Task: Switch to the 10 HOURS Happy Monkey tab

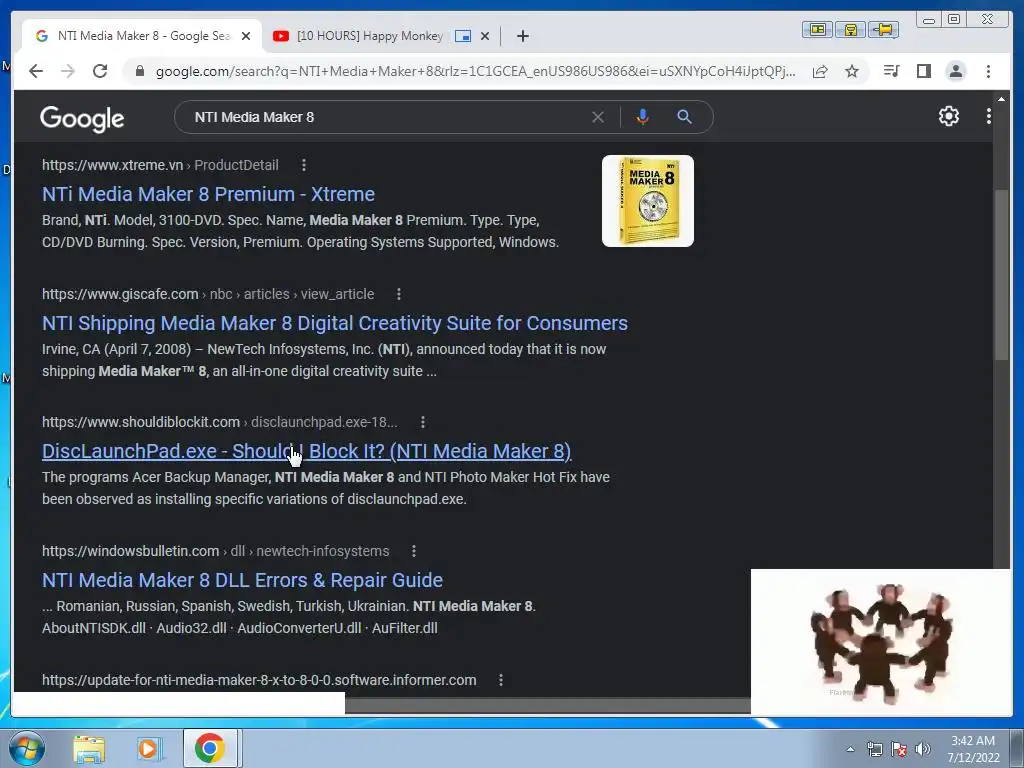Action: coord(370,36)
